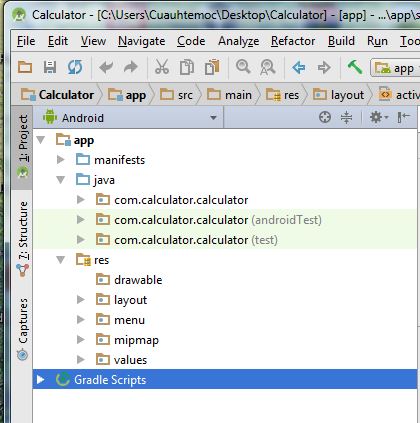Expand the mipmap folder
The width and height of the screenshot is (420, 423).
coord(81,340)
